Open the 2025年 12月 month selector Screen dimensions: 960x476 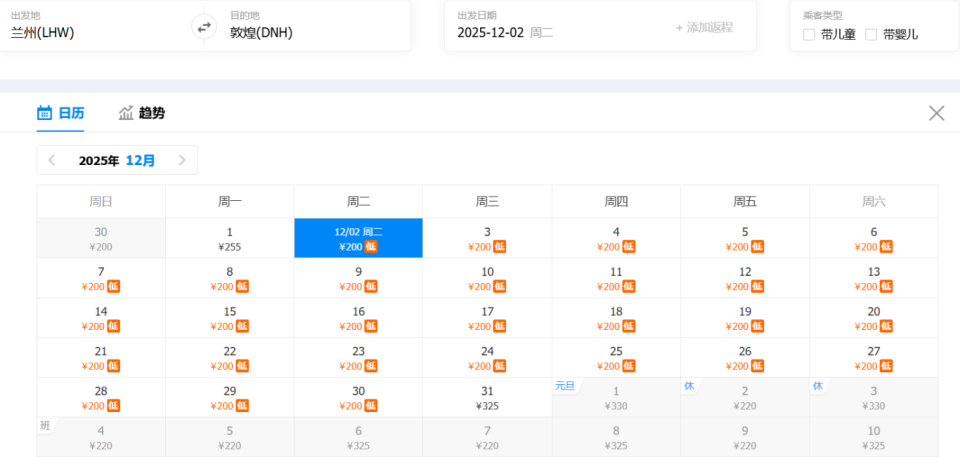(x=117, y=160)
